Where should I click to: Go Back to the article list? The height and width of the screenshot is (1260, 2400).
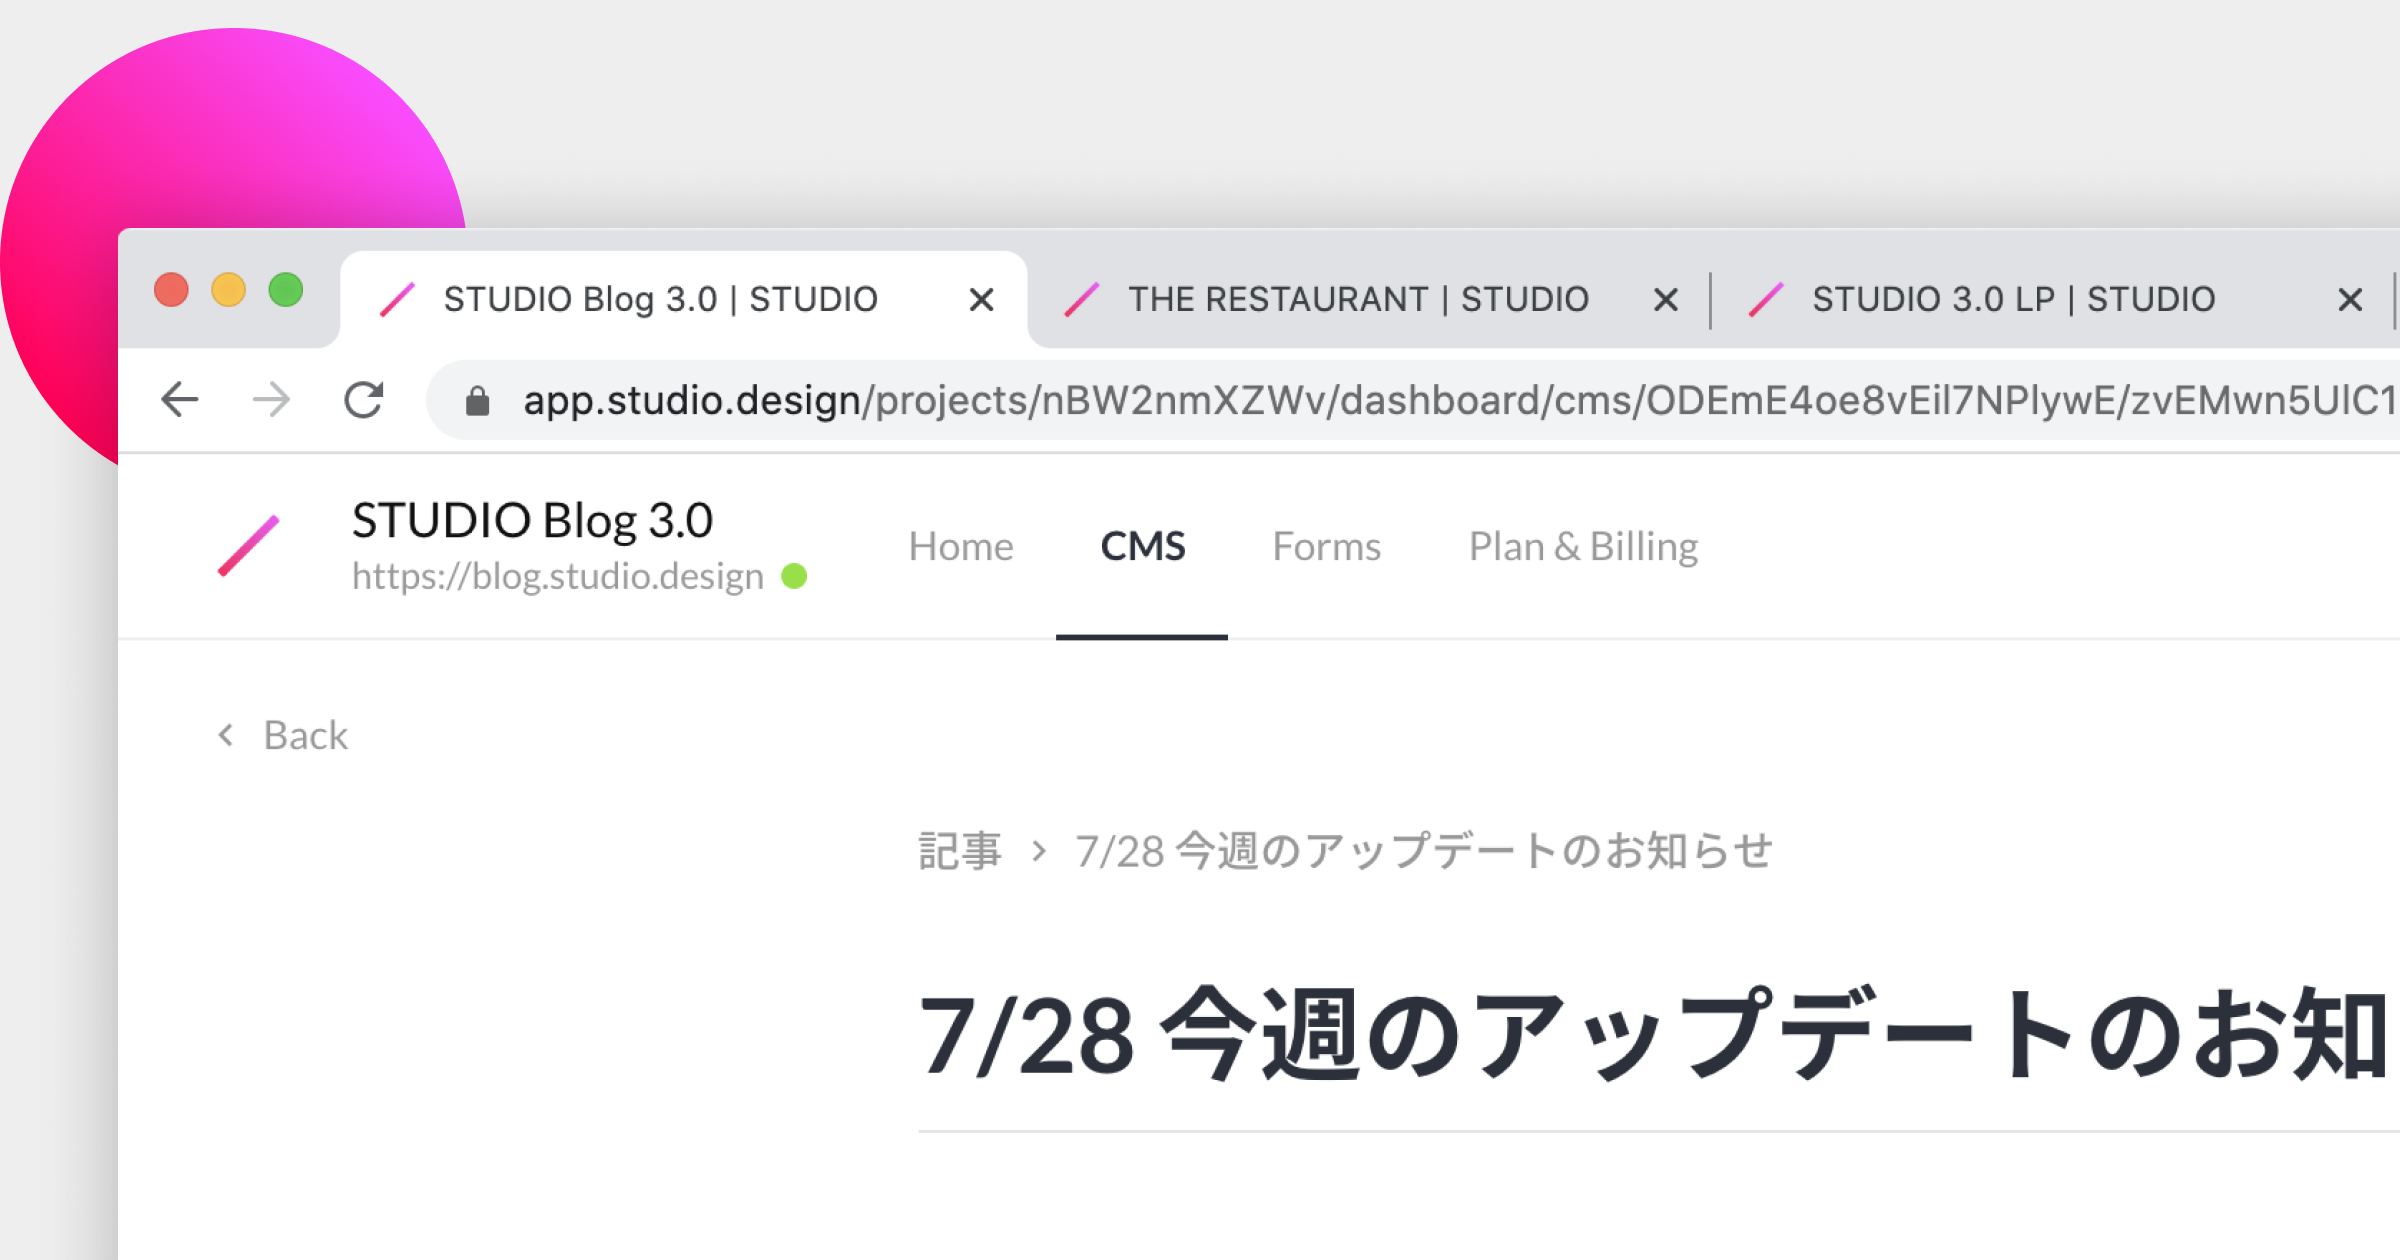pos(305,735)
